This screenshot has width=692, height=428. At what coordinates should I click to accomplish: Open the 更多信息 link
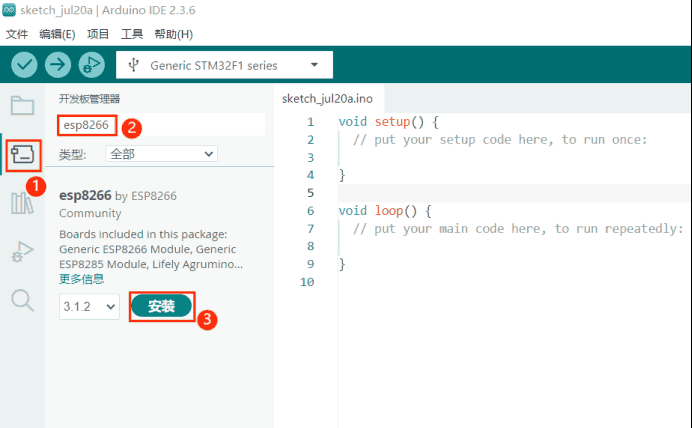point(81,279)
